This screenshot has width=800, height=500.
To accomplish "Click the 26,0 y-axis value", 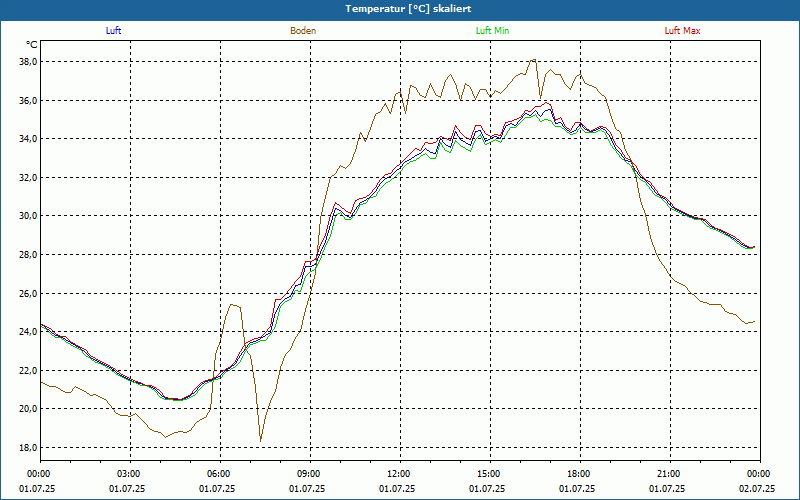I will click(x=28, y=293).
